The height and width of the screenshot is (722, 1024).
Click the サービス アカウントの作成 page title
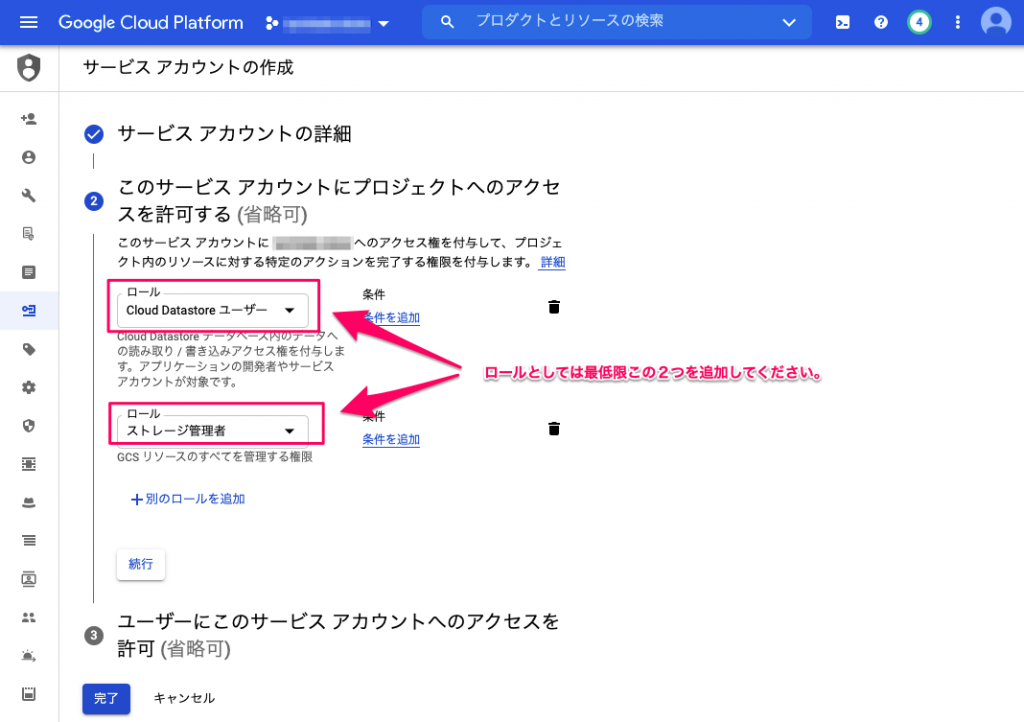coord(188,67)
